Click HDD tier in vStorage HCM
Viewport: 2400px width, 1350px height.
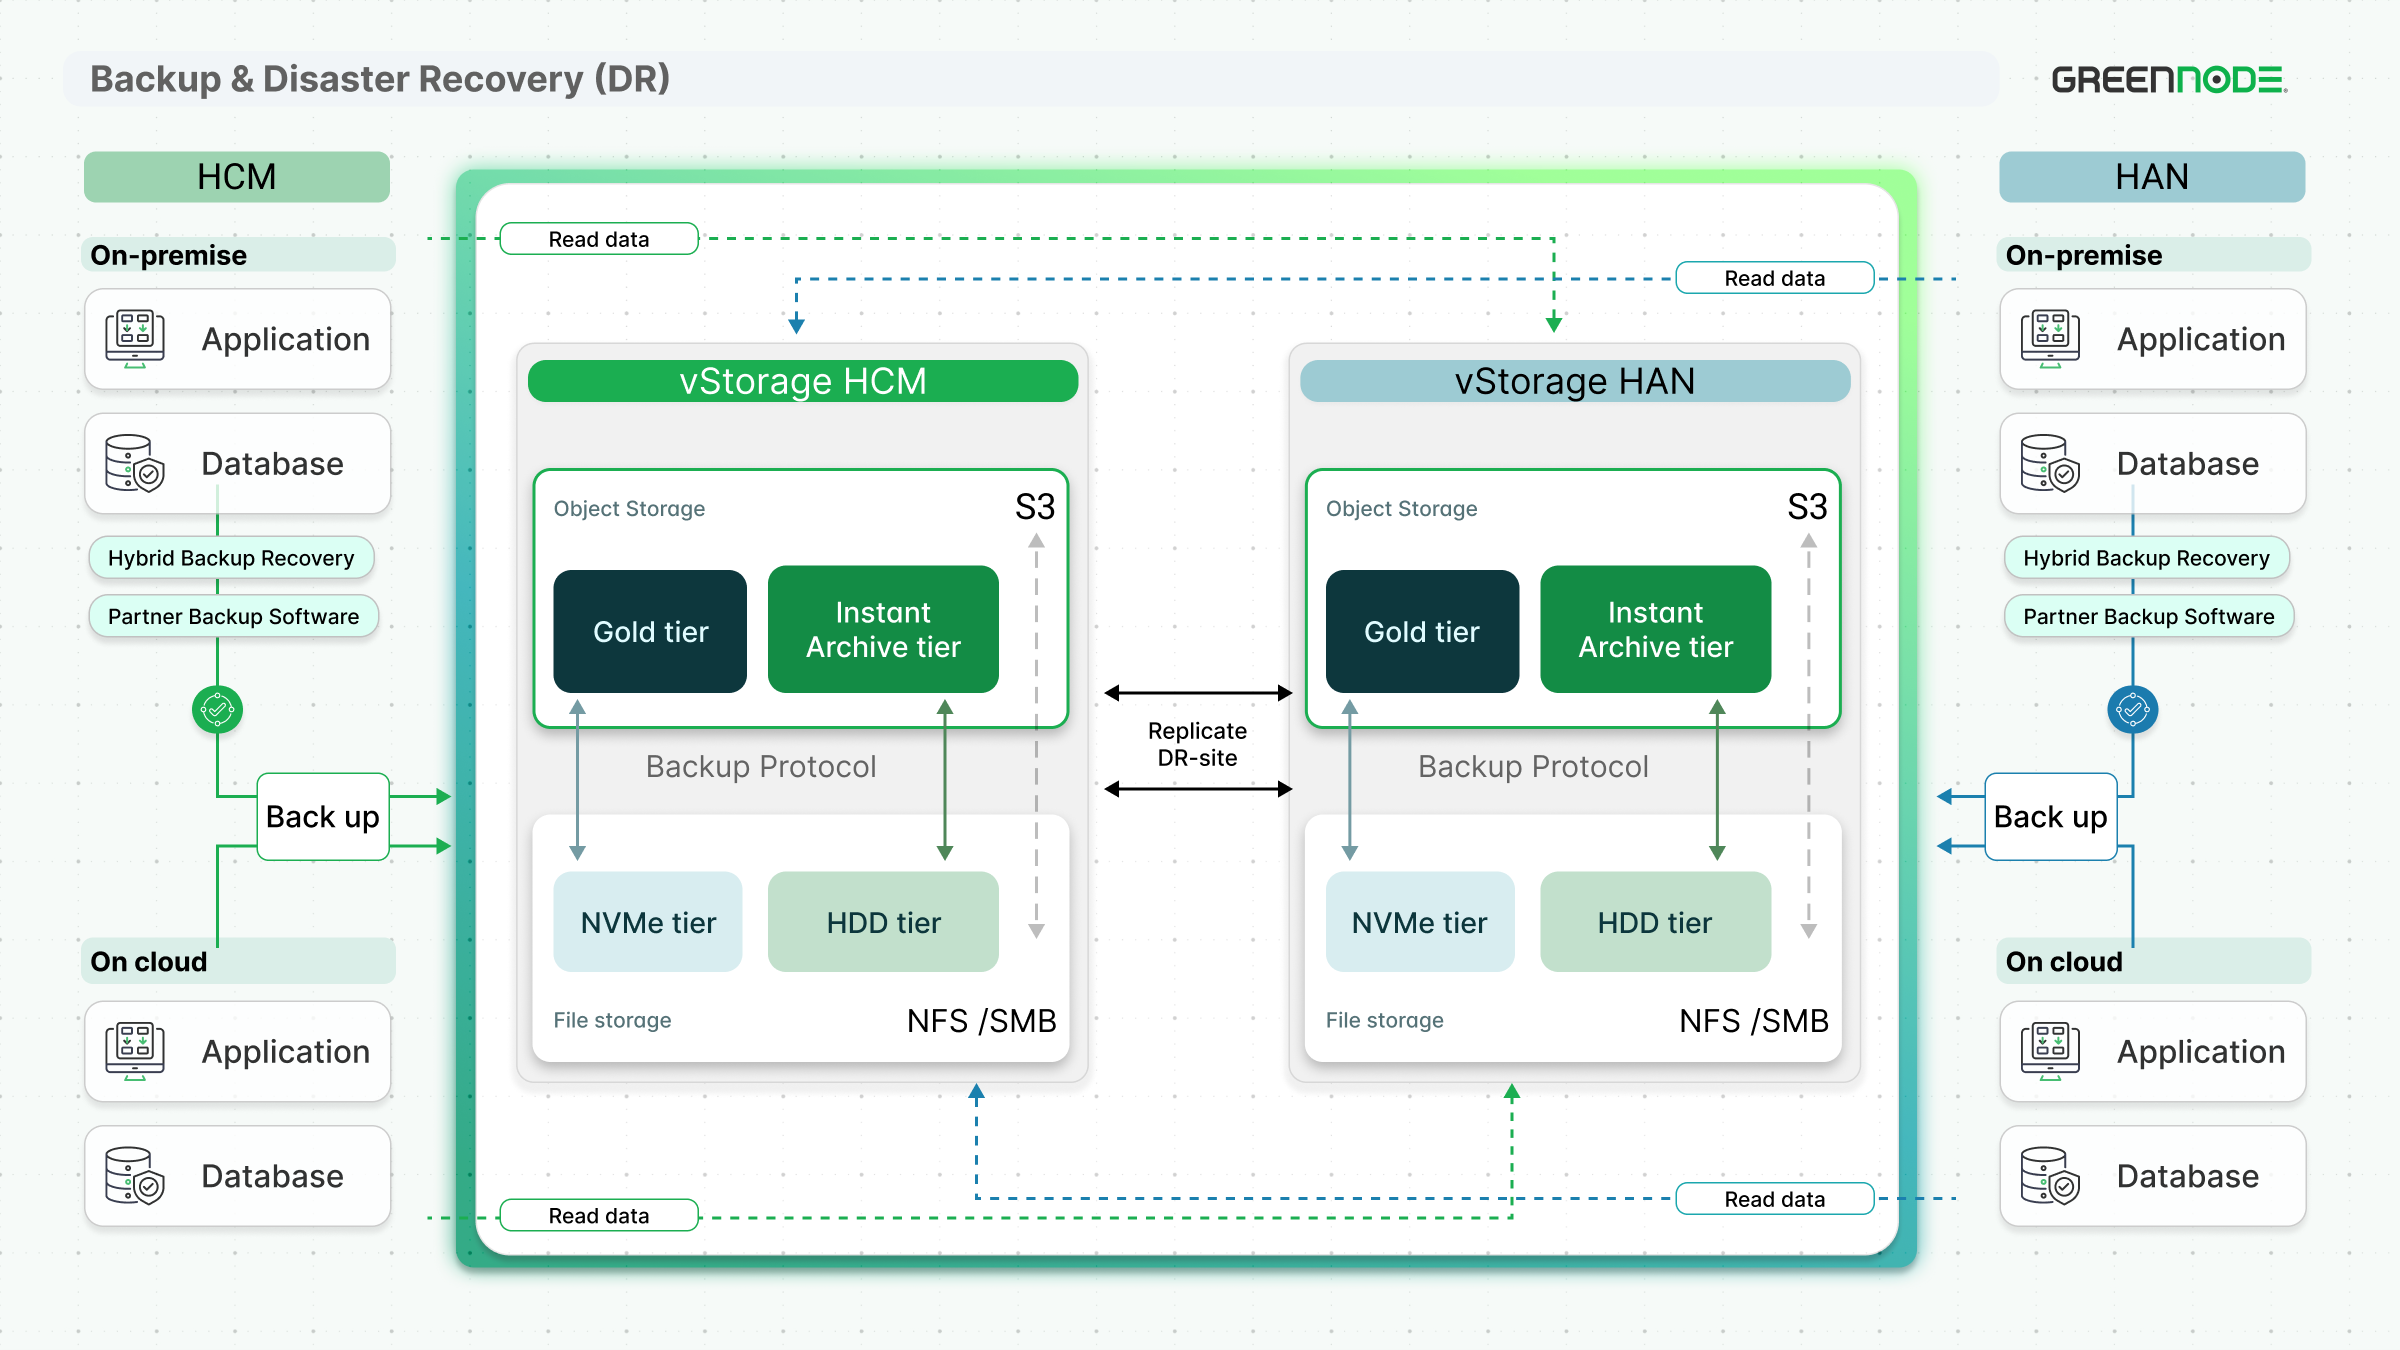coord(883,922)
